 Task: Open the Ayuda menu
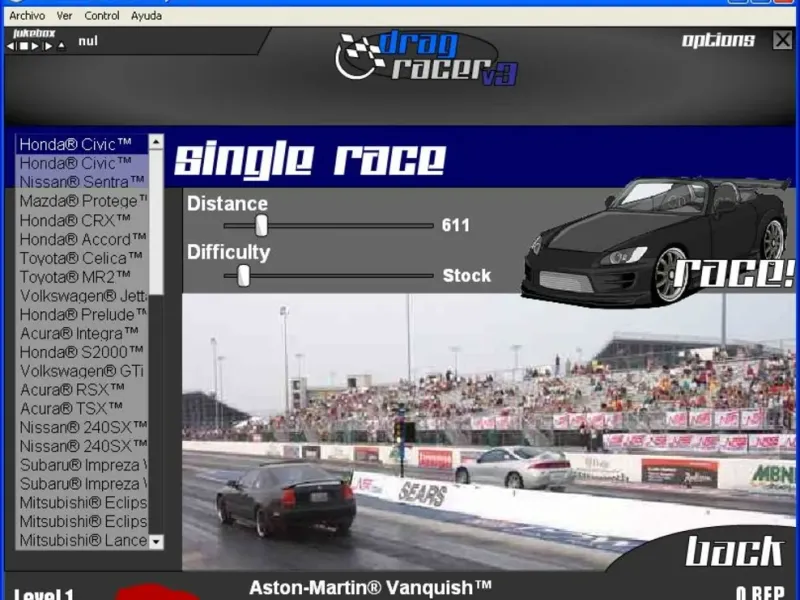click(146, 16)
